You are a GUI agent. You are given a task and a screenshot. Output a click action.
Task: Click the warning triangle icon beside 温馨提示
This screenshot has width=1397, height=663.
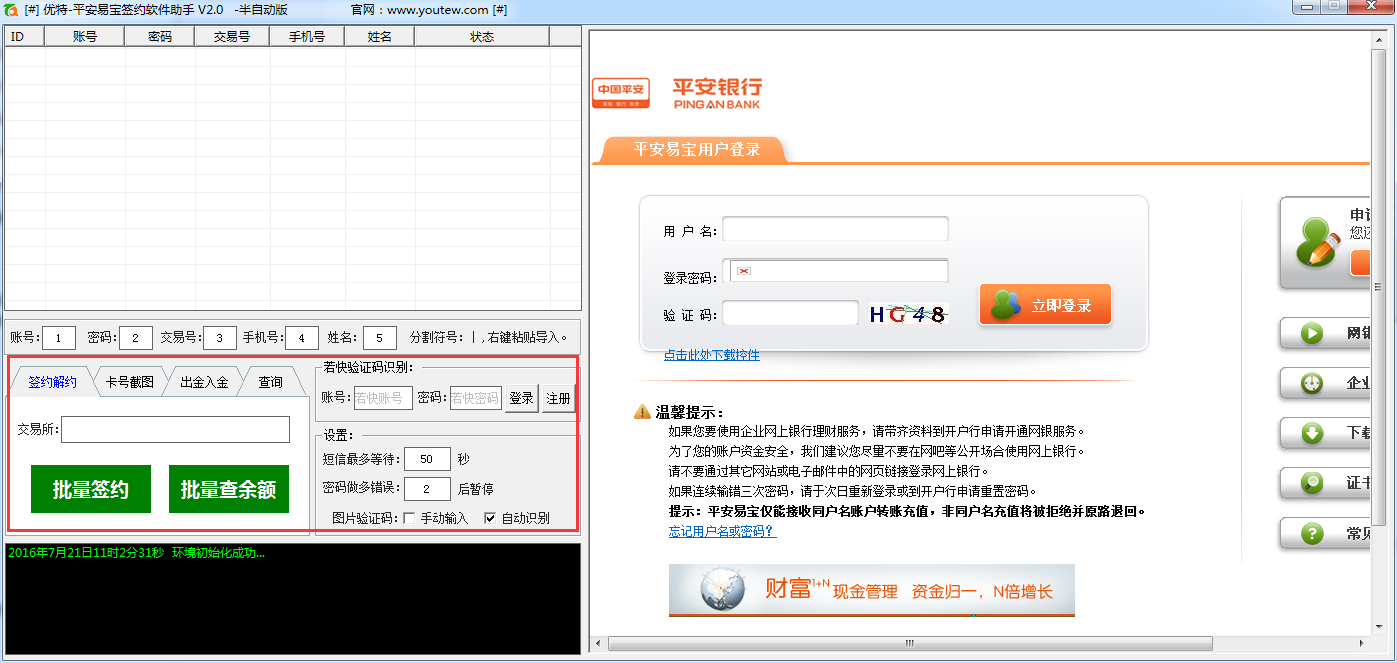[x=642, y=412]
